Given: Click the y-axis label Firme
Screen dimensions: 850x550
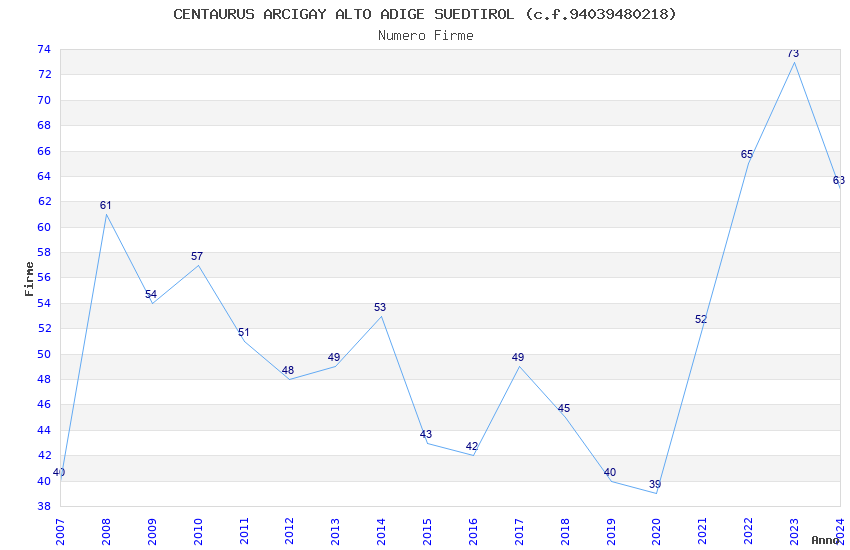Looking at the screenshot, I should 29,279.
